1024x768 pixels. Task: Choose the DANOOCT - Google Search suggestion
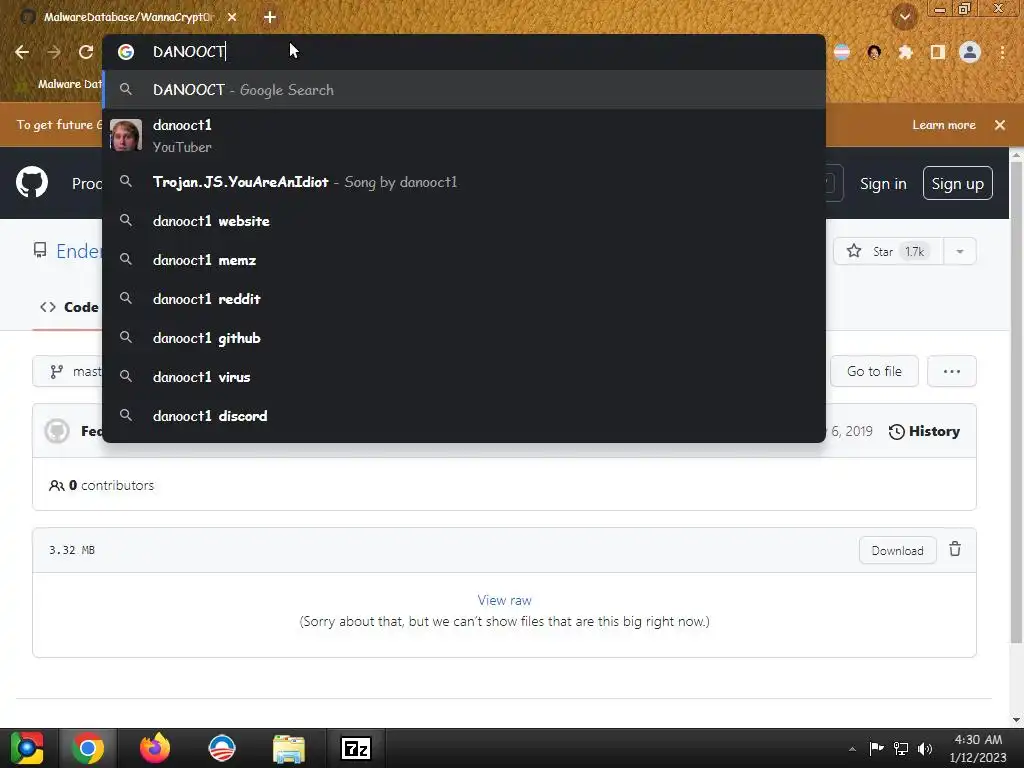[464, 89]
